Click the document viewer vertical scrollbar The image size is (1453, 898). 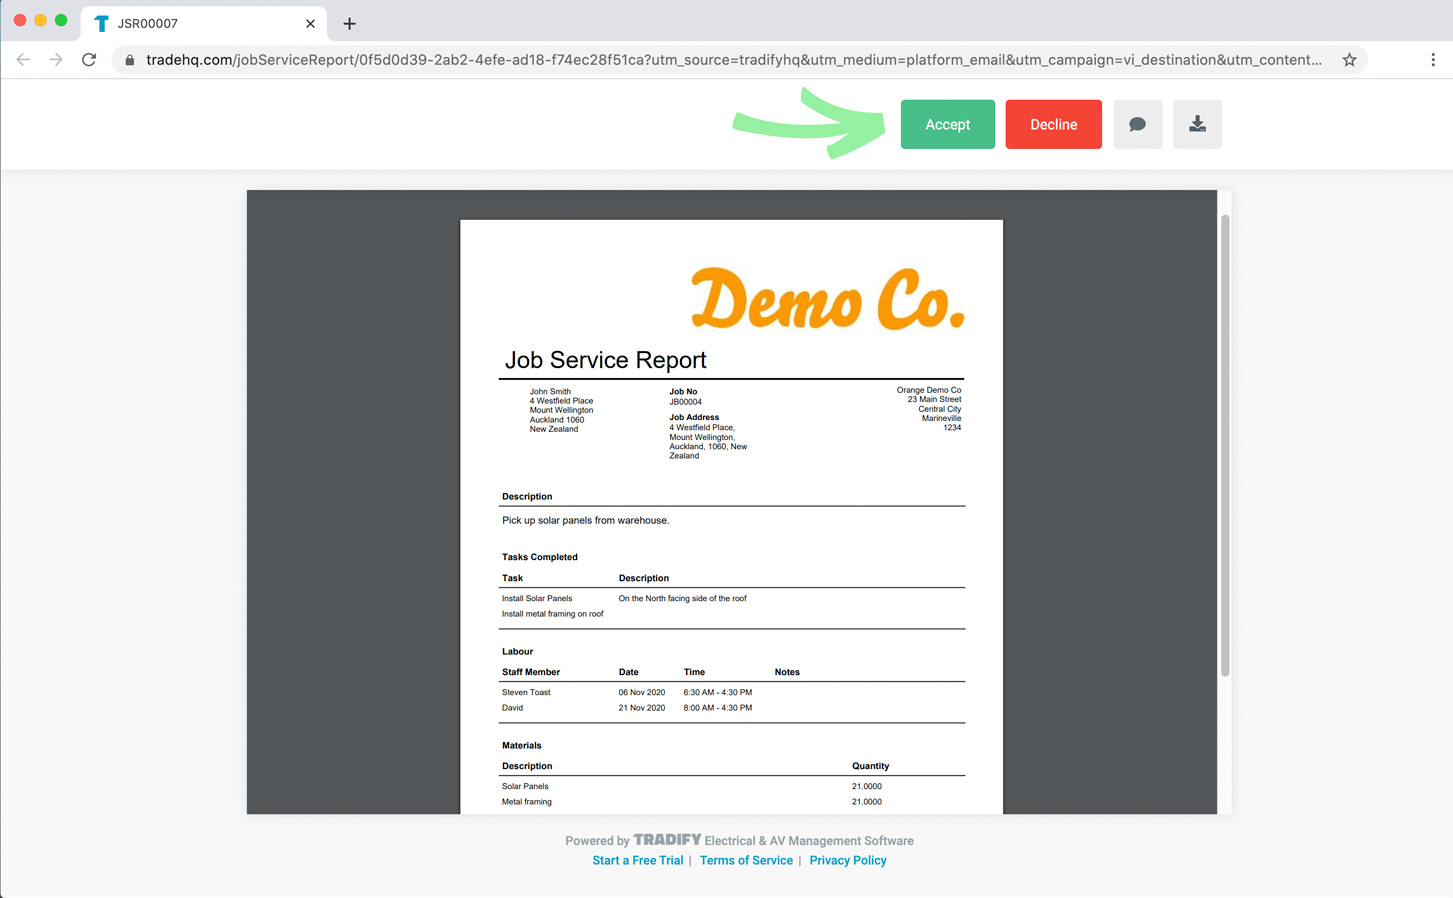pos(1225,445)
